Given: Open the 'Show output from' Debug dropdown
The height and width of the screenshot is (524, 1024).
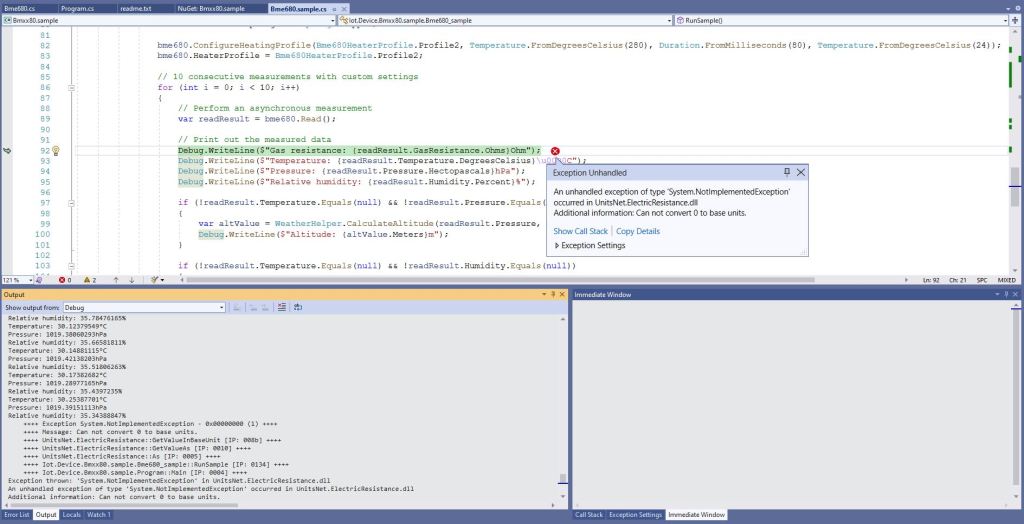Looking at the screenshot, I should pyautogui.click(x=223, y=307).
